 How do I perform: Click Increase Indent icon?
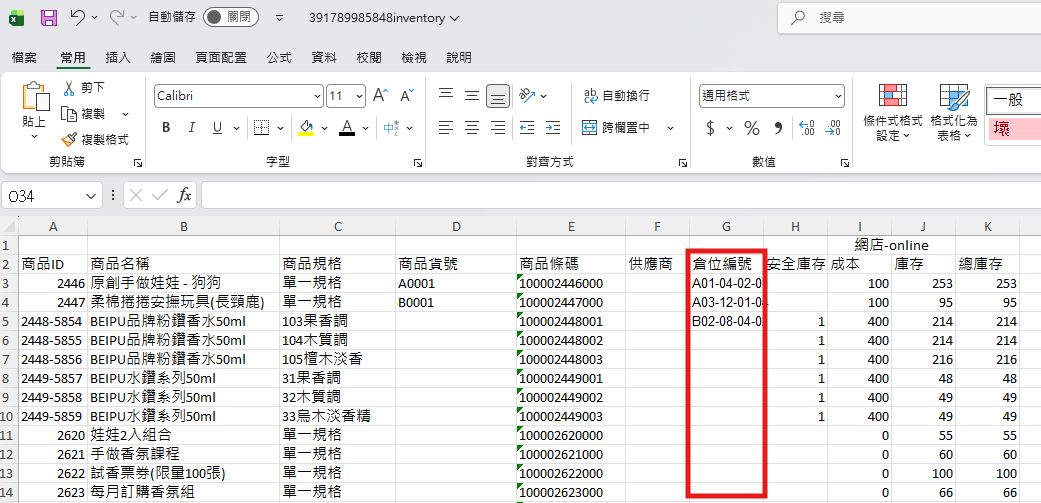point(552,127)
